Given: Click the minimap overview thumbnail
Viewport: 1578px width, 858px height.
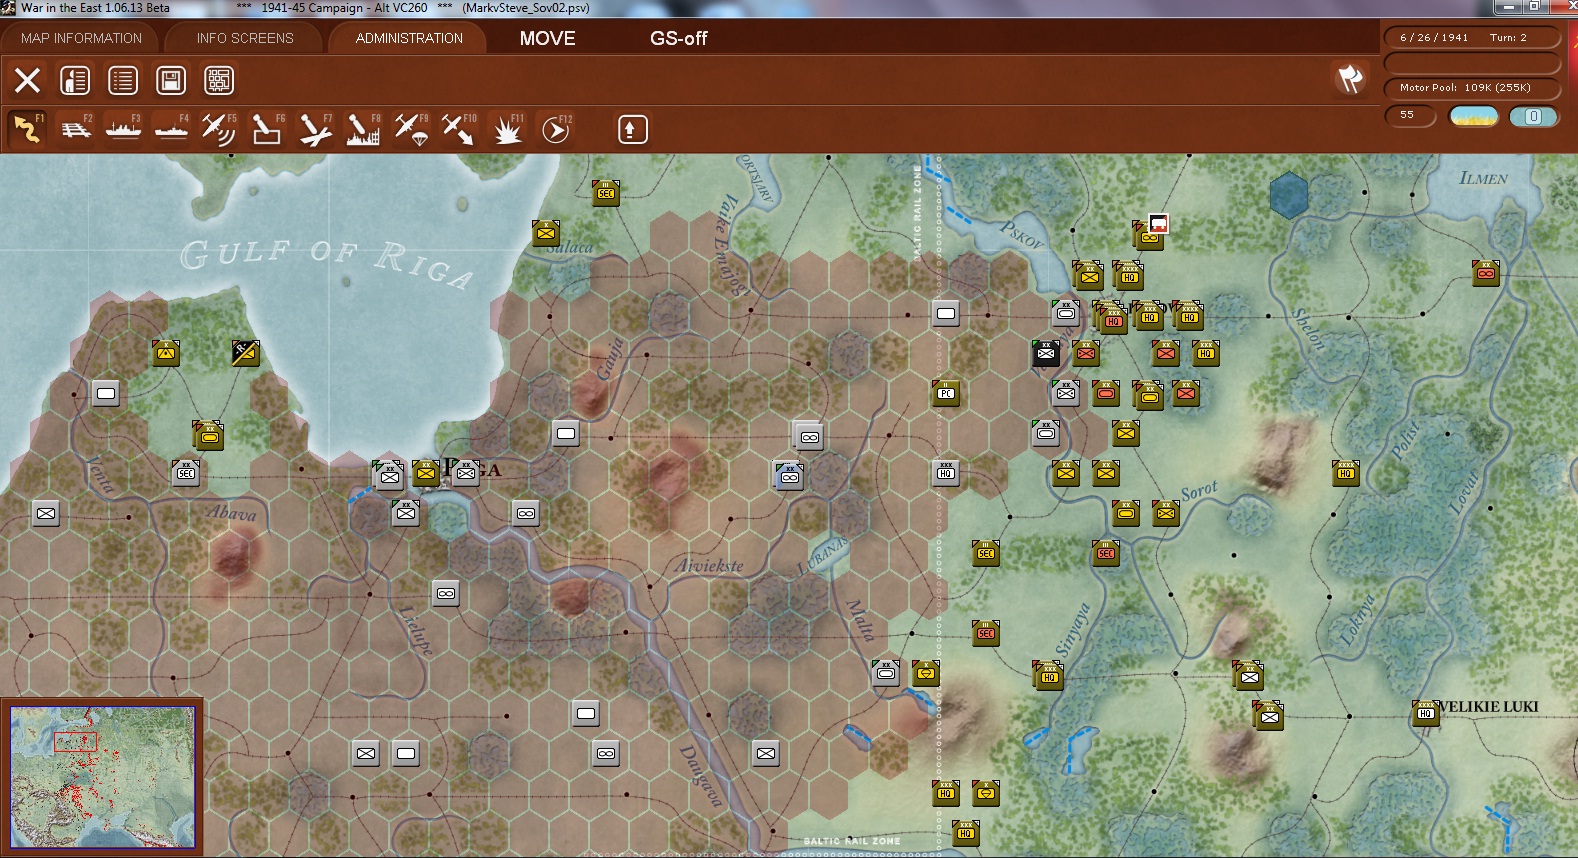Looking at the screenshot, I should pos(102,777).
